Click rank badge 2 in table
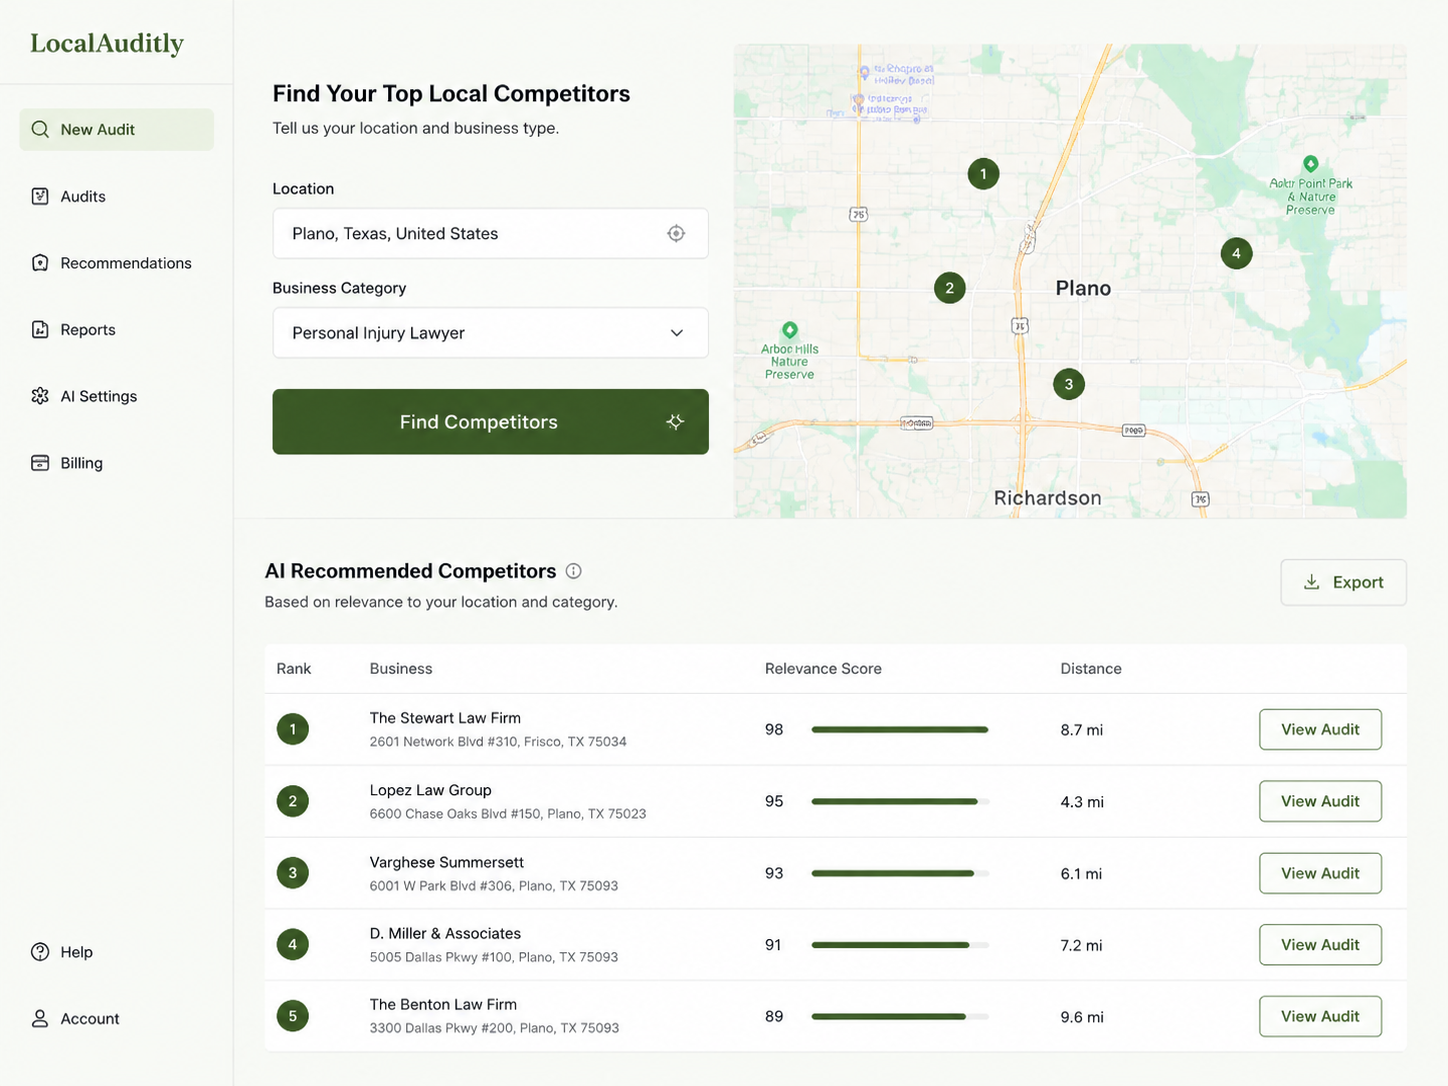Viewport: 1448px width, 1086px height. click(293, 801)
